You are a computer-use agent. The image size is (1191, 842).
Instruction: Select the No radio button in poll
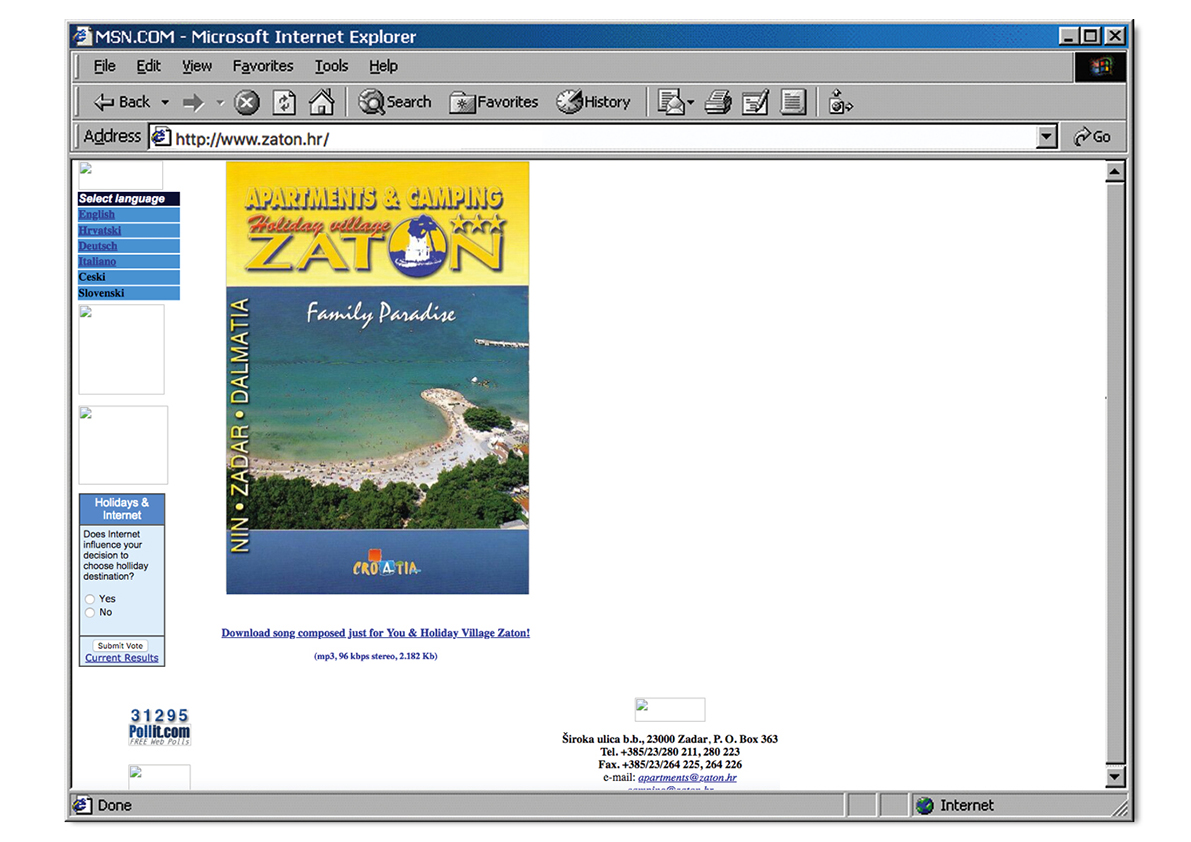90,612
